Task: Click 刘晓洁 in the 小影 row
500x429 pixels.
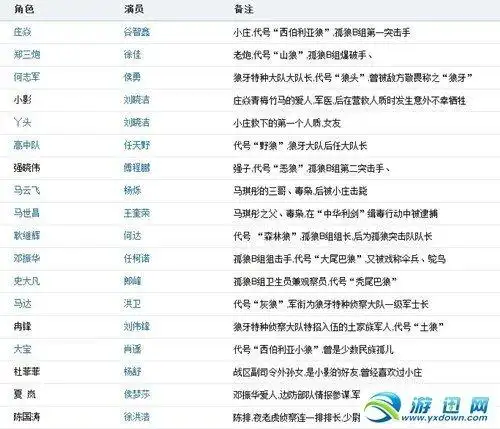Action: [x=137, y=100]
